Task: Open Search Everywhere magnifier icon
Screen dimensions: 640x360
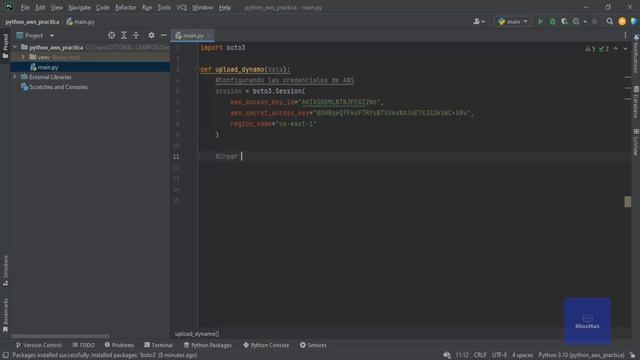Action: tap(609, 21)
